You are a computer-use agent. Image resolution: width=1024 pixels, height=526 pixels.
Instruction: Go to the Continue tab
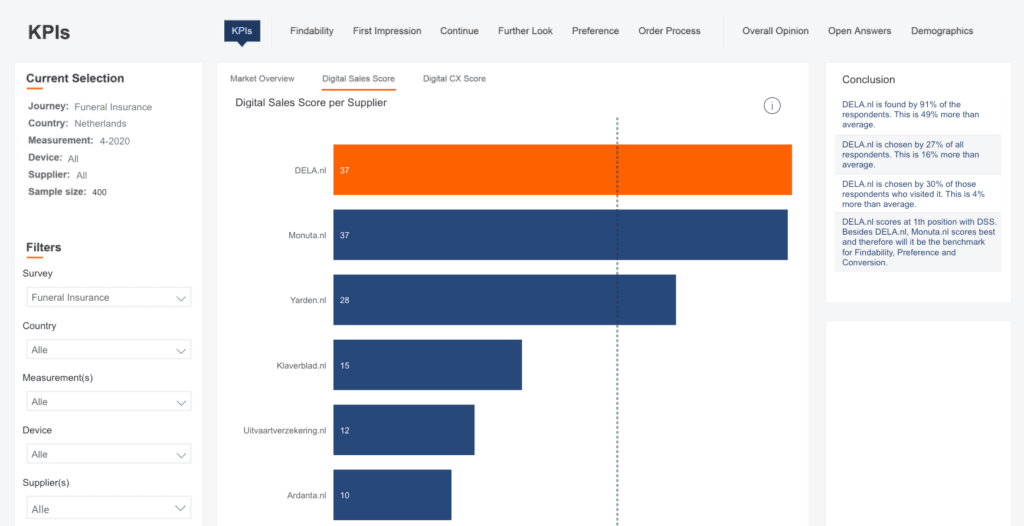(x=459, y=31)
